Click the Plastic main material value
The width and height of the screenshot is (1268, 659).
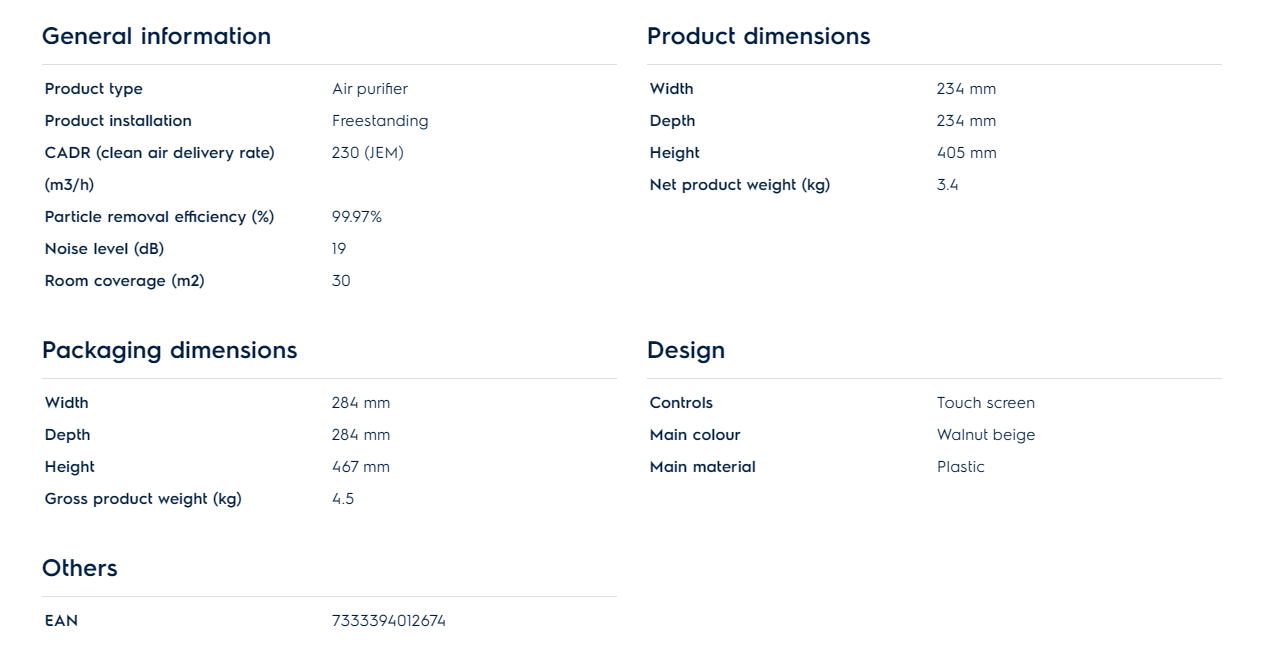click(960, 467)
